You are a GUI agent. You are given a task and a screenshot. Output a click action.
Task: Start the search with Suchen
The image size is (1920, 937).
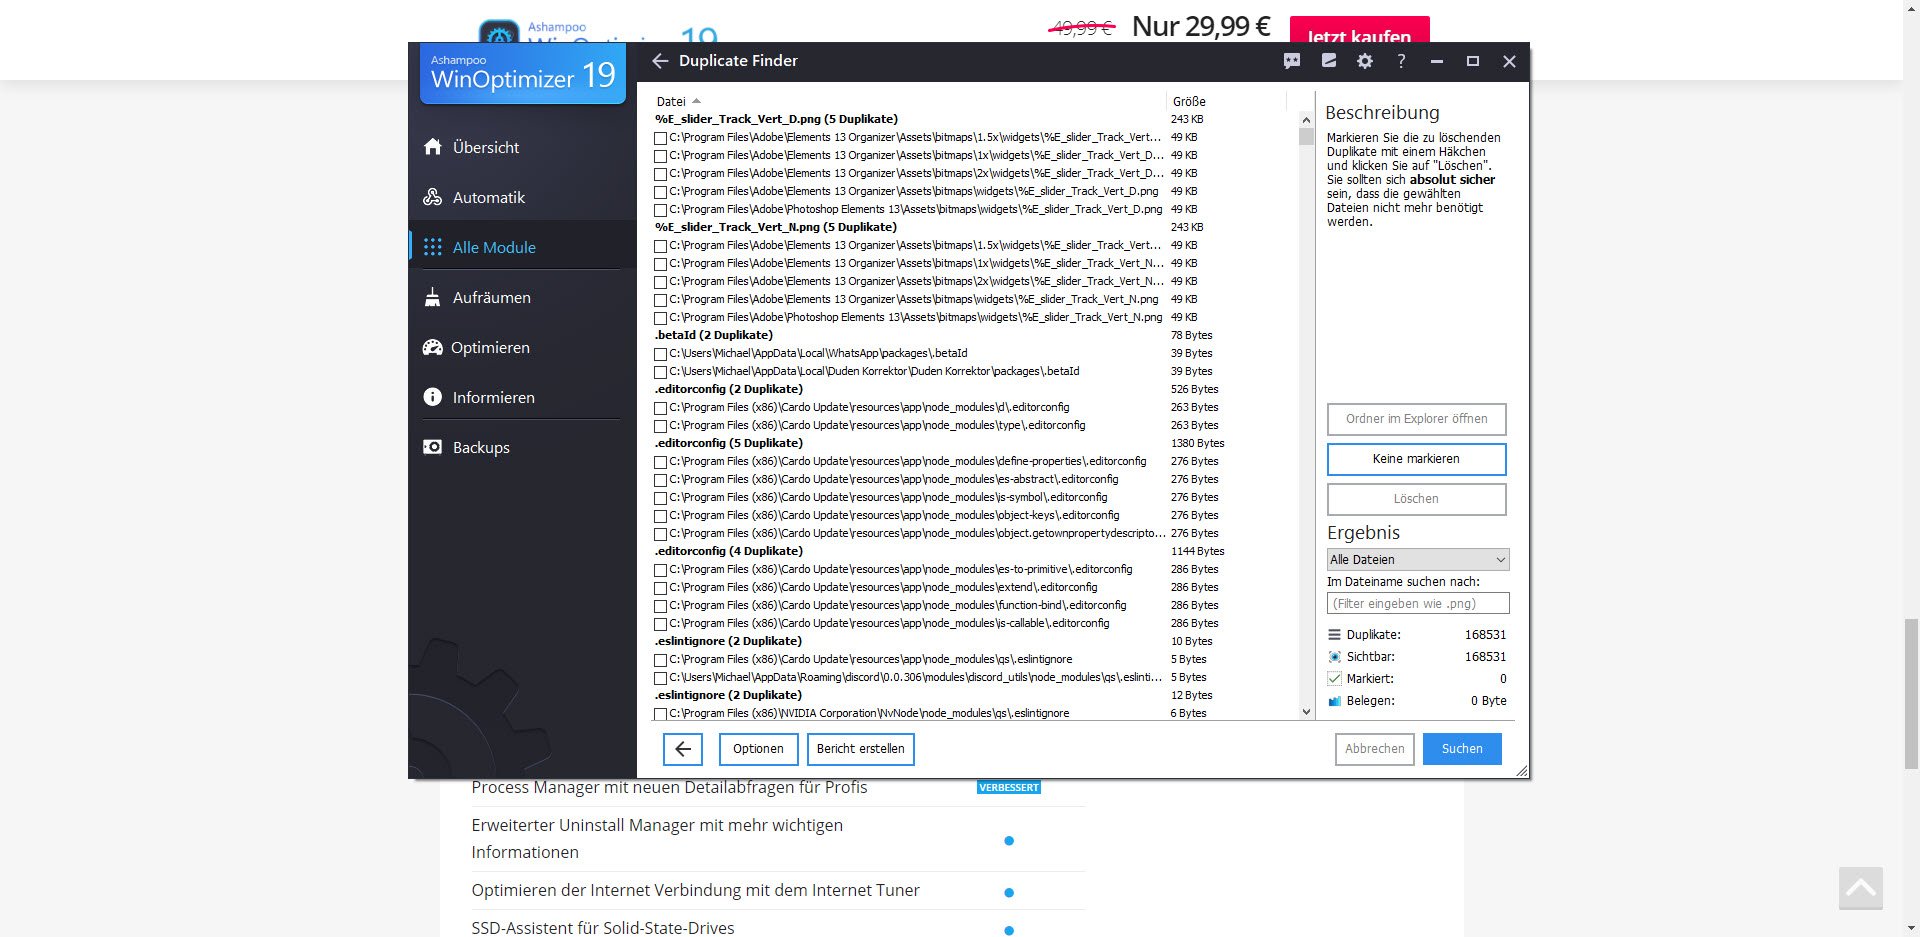[1462, 749]
